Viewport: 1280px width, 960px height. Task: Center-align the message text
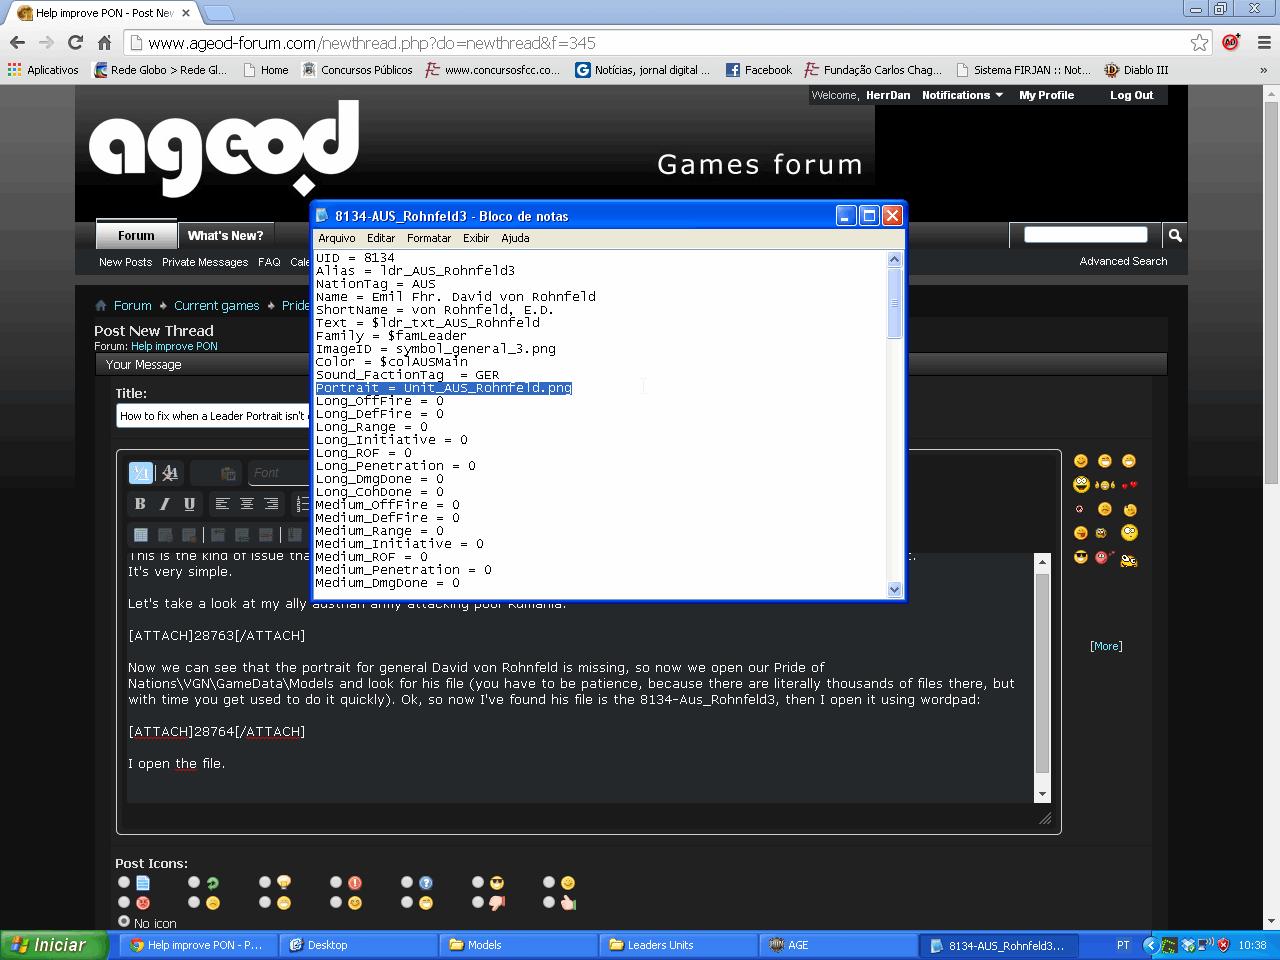pos(247,504)
